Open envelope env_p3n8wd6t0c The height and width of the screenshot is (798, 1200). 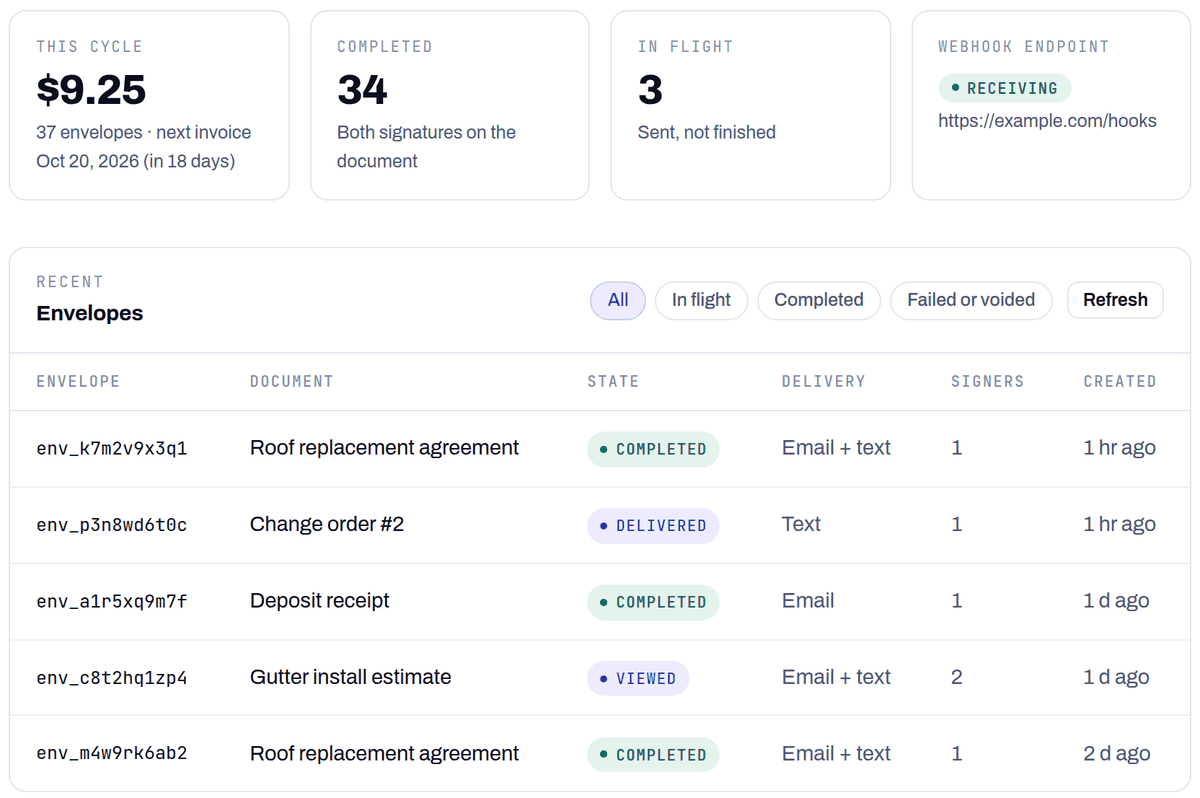coord(112,525)
